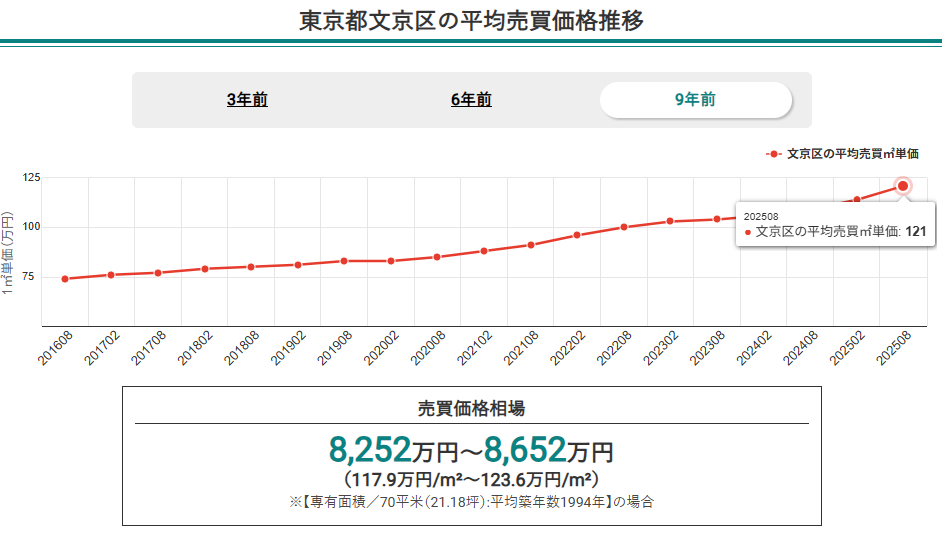Select the 3年前 period tab

click(247, 100)
